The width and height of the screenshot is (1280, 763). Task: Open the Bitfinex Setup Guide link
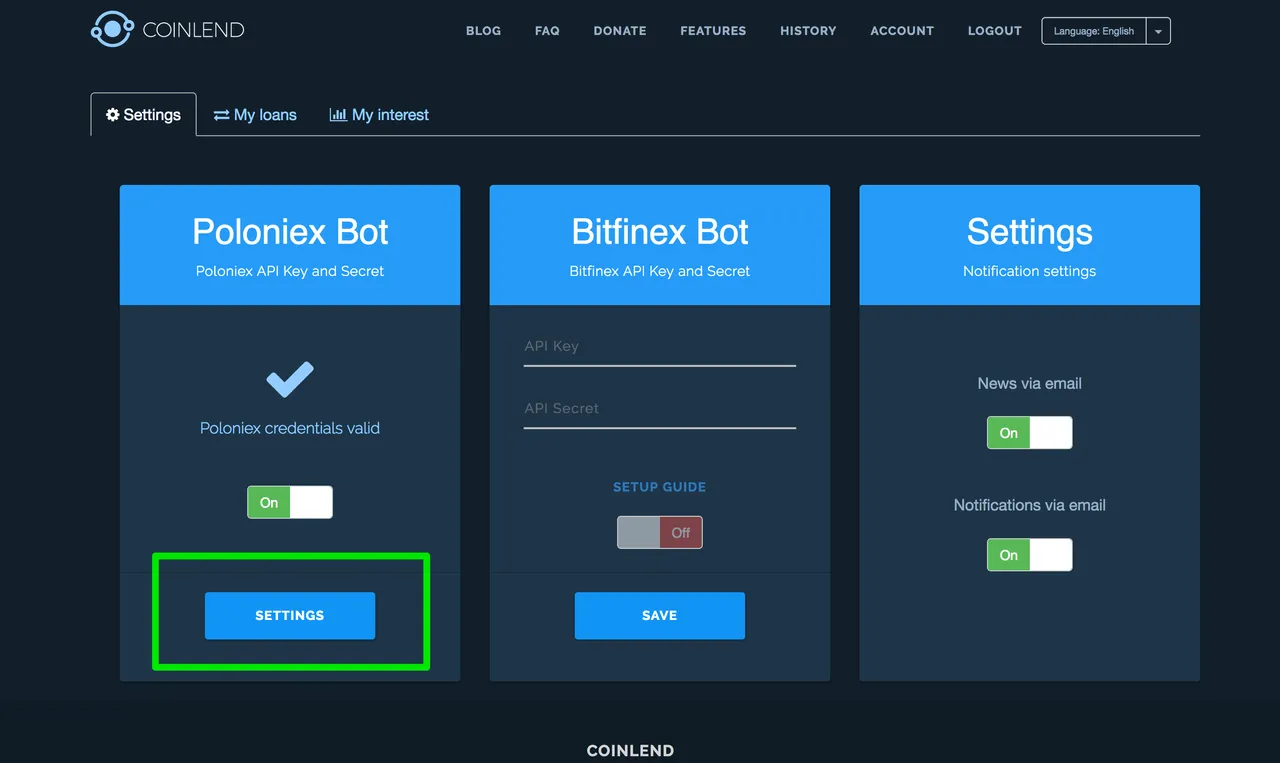coord(660,487)
